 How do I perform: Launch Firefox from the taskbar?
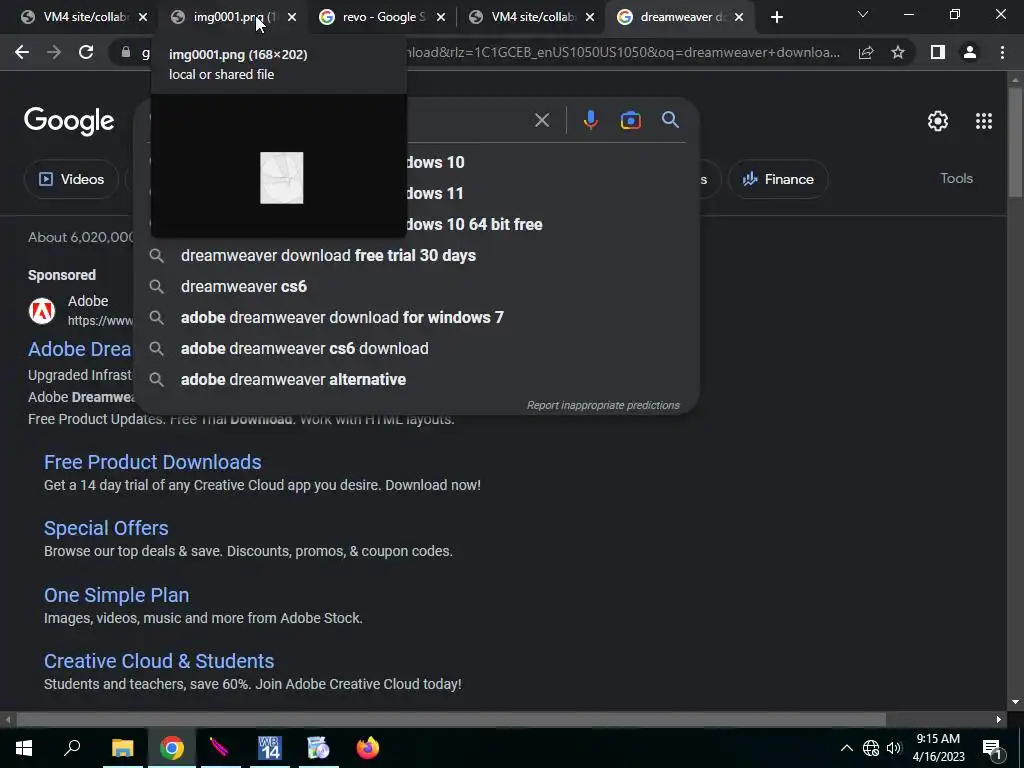point(368,748)
